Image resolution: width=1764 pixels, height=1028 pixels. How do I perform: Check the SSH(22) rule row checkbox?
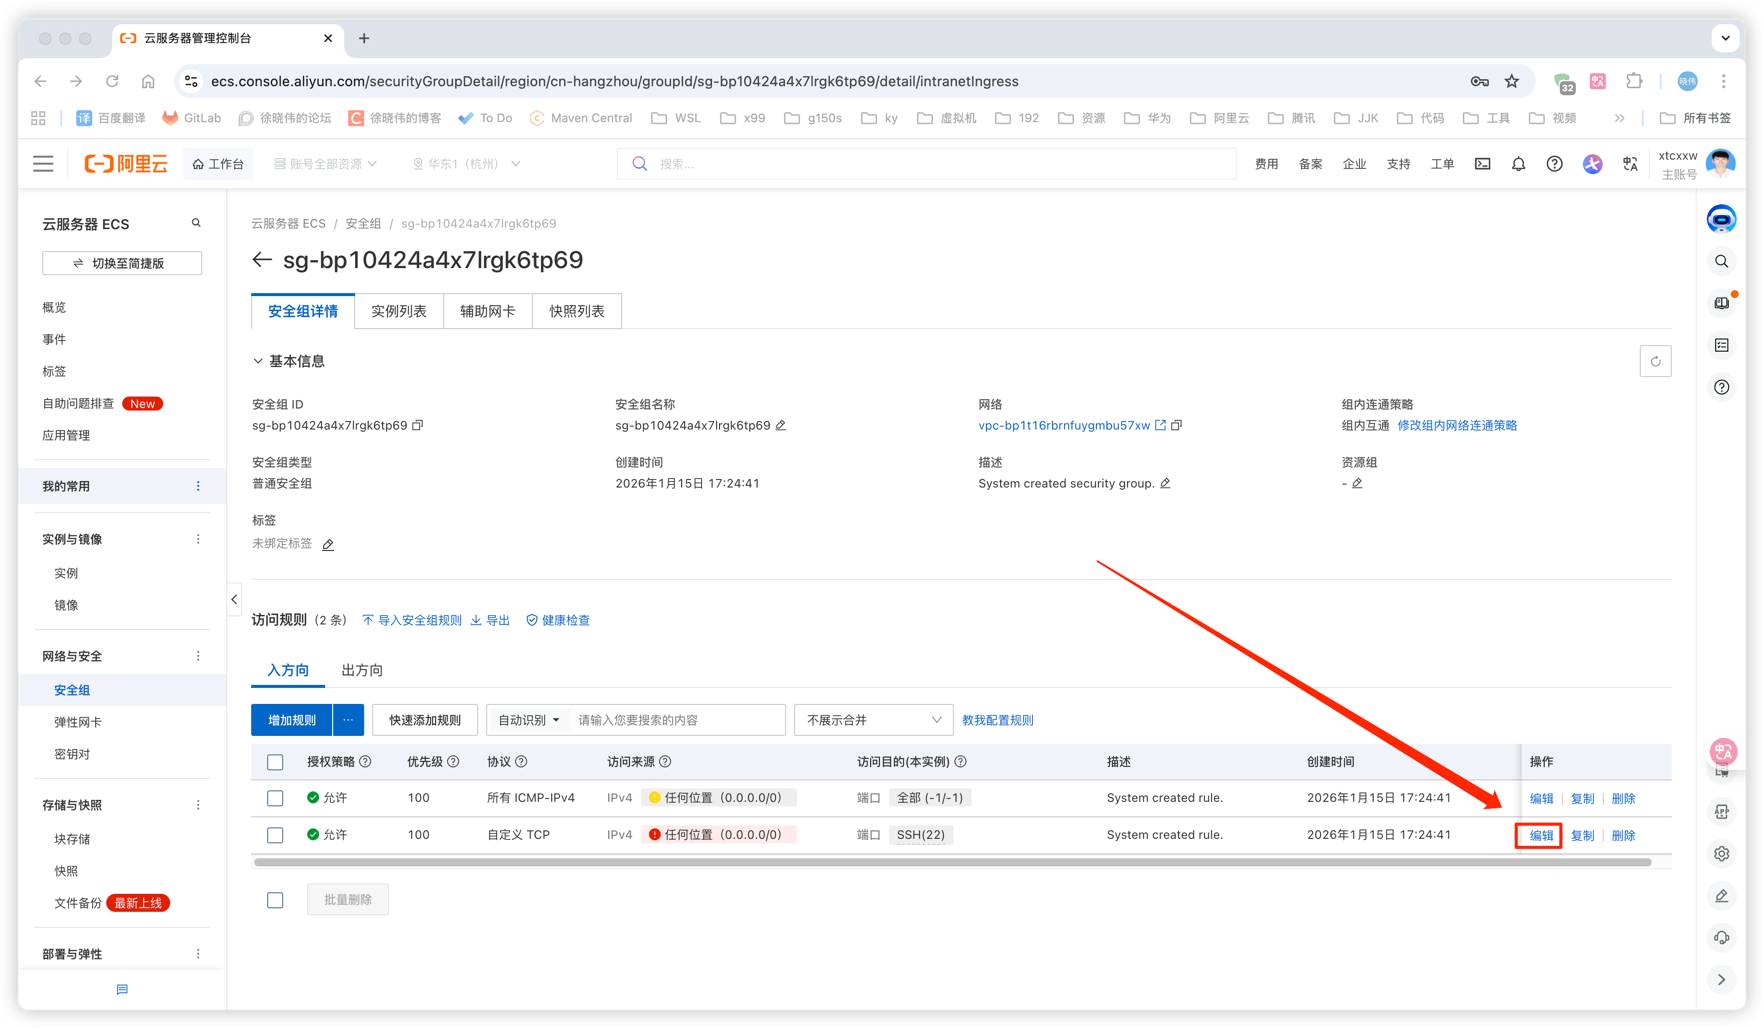(275, 835)
